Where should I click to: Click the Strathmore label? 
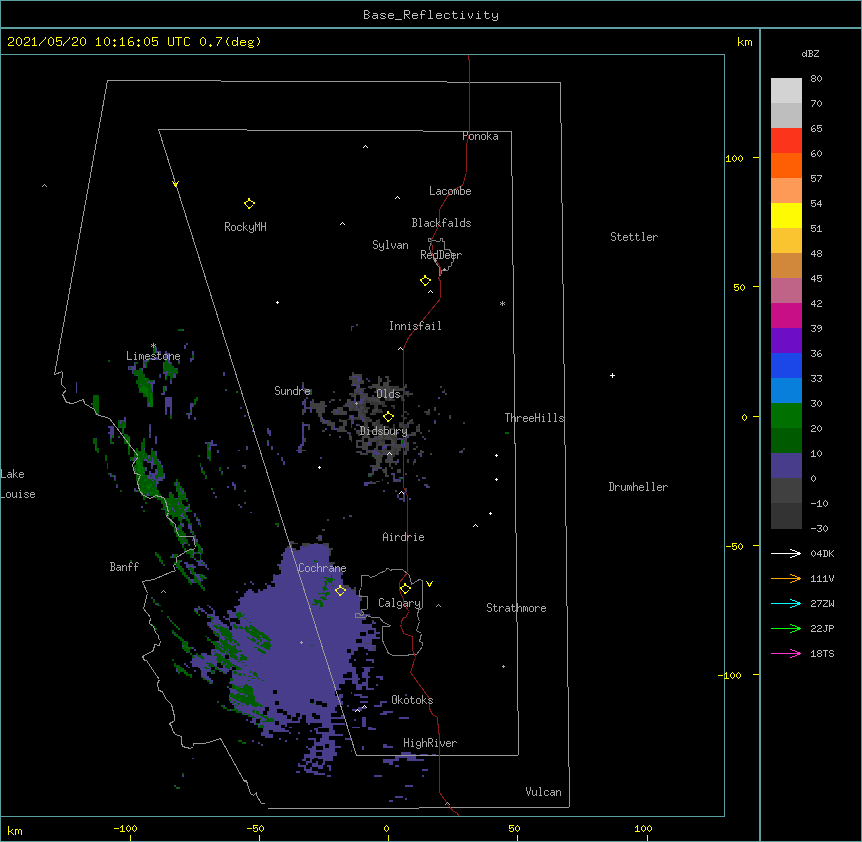pyautogui.click(x=516, y=608)
